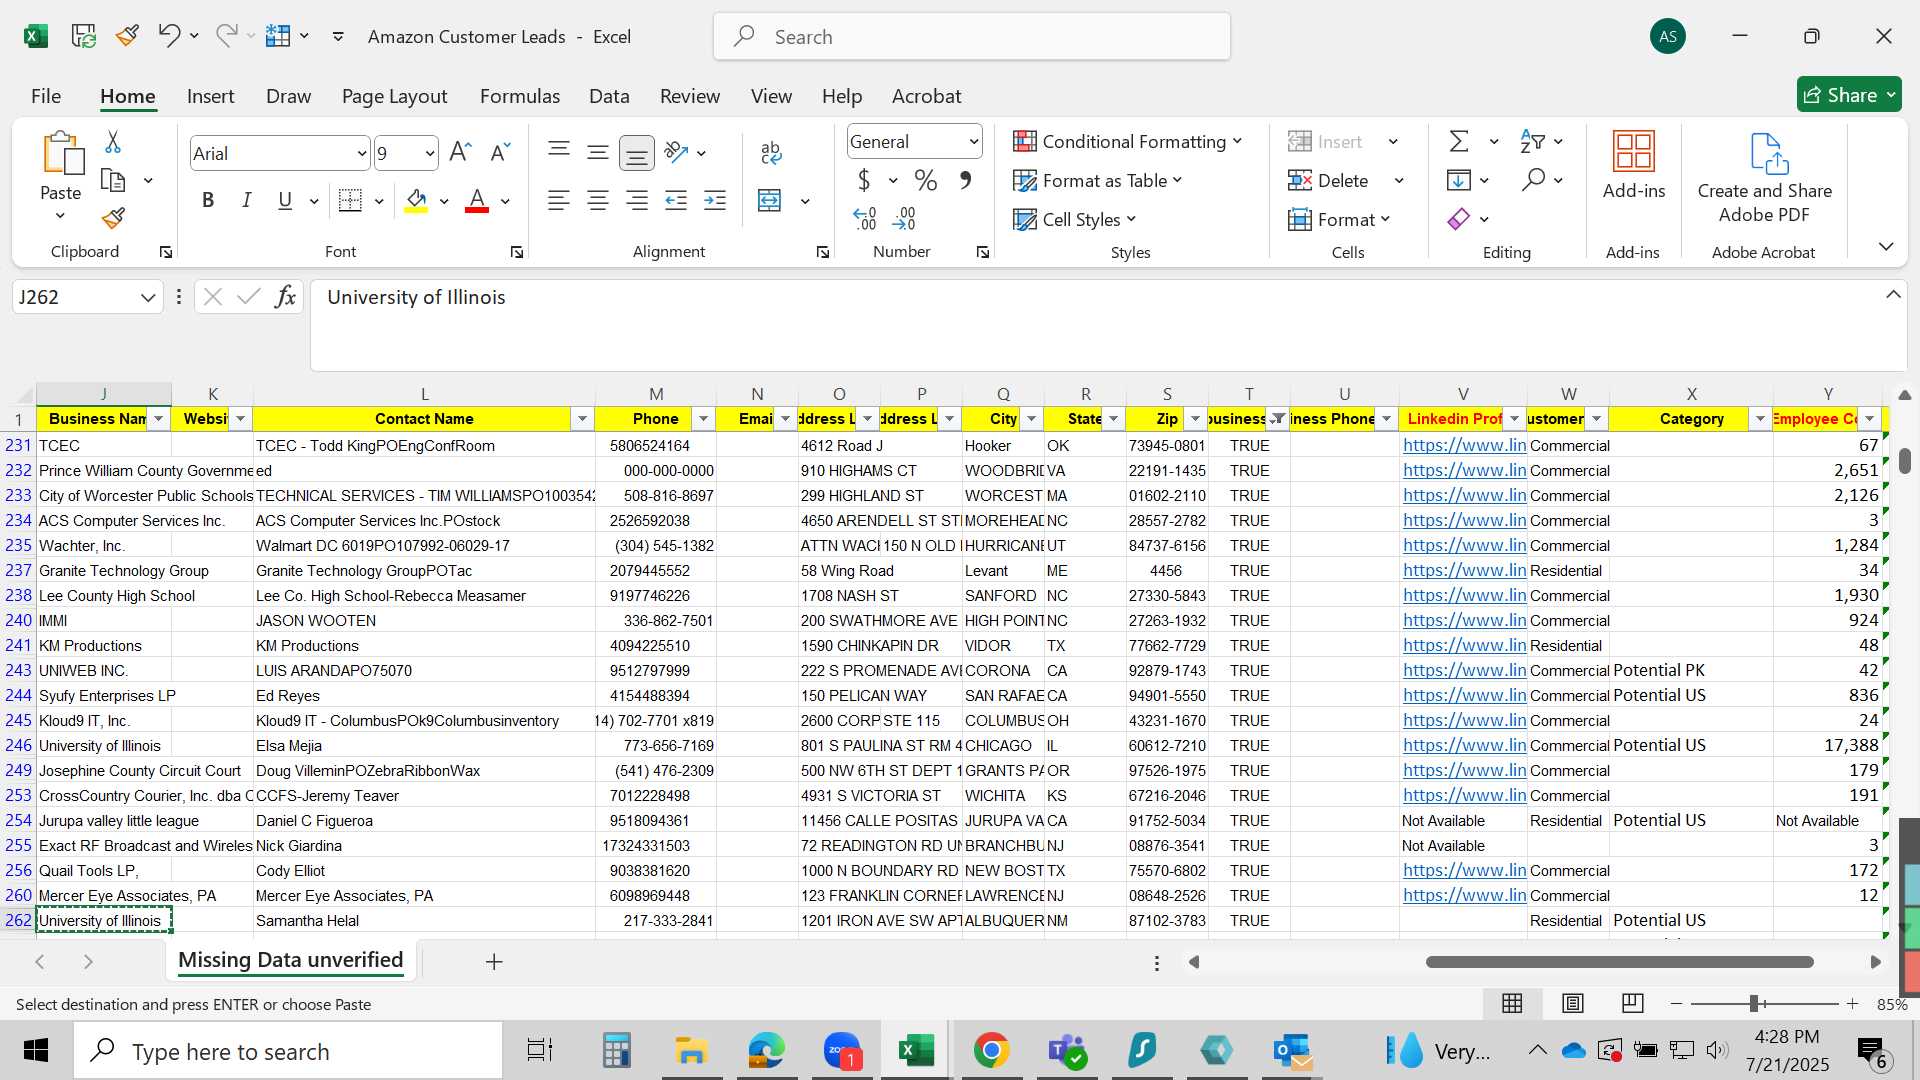The height and width of the screenshot is (1080, 1920).
Task: Open the Add-ins icon
Action: coord(1634,166)
